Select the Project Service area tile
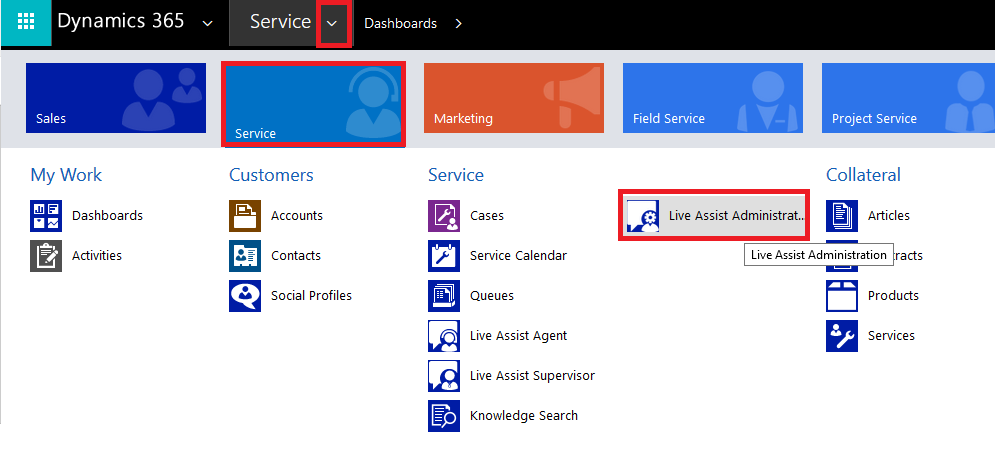This screenshot has height=458, width=995. click(908, 98)
